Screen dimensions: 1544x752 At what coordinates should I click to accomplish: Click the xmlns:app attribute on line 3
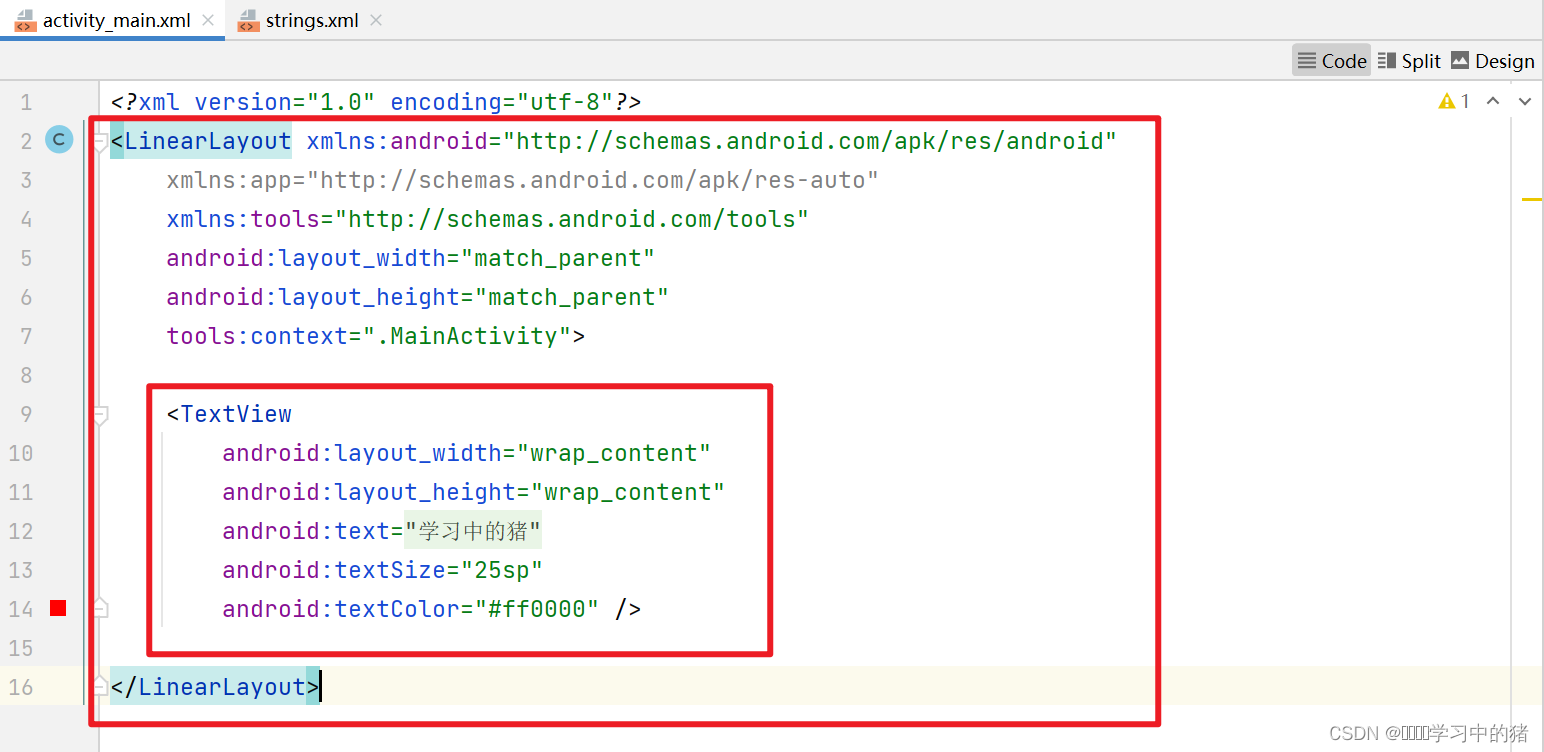click(x=523, y=180)
